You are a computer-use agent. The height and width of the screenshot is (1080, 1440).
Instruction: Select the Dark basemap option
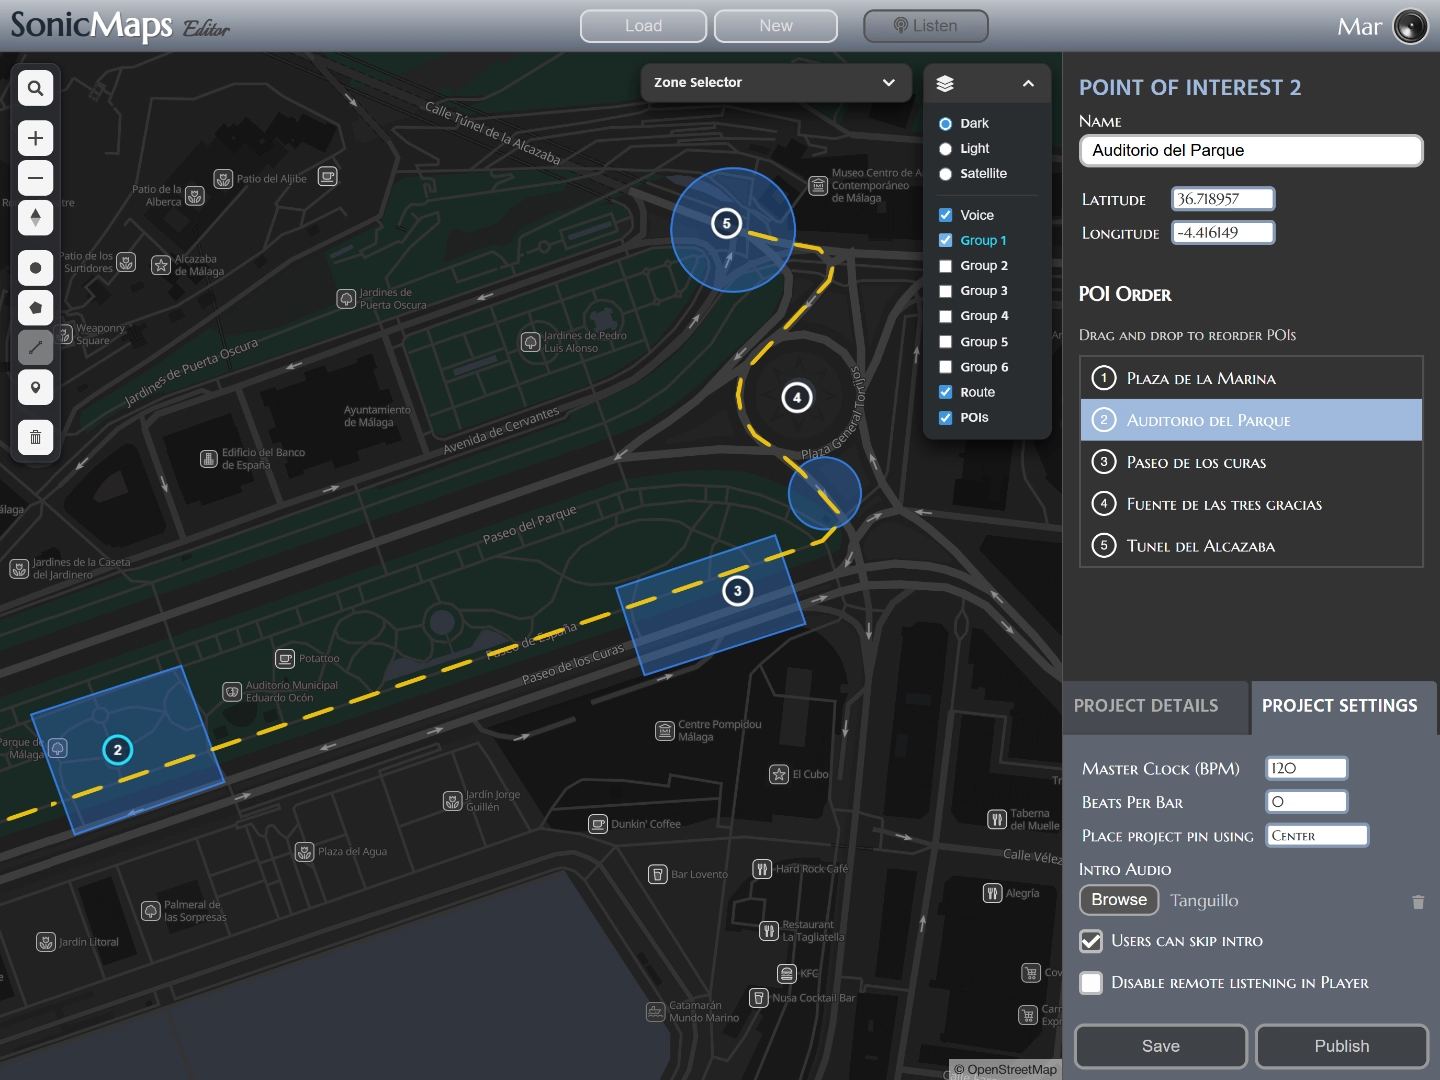click(x=945, y=124)
